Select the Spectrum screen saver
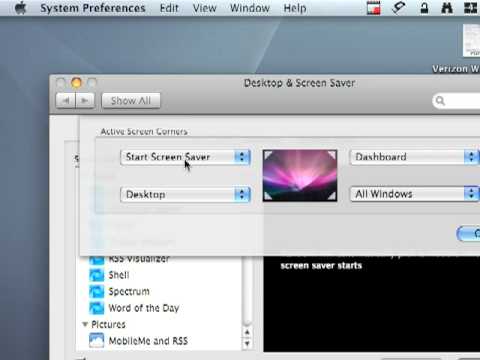This screenshot has height=360, width=480. point(129,292)
